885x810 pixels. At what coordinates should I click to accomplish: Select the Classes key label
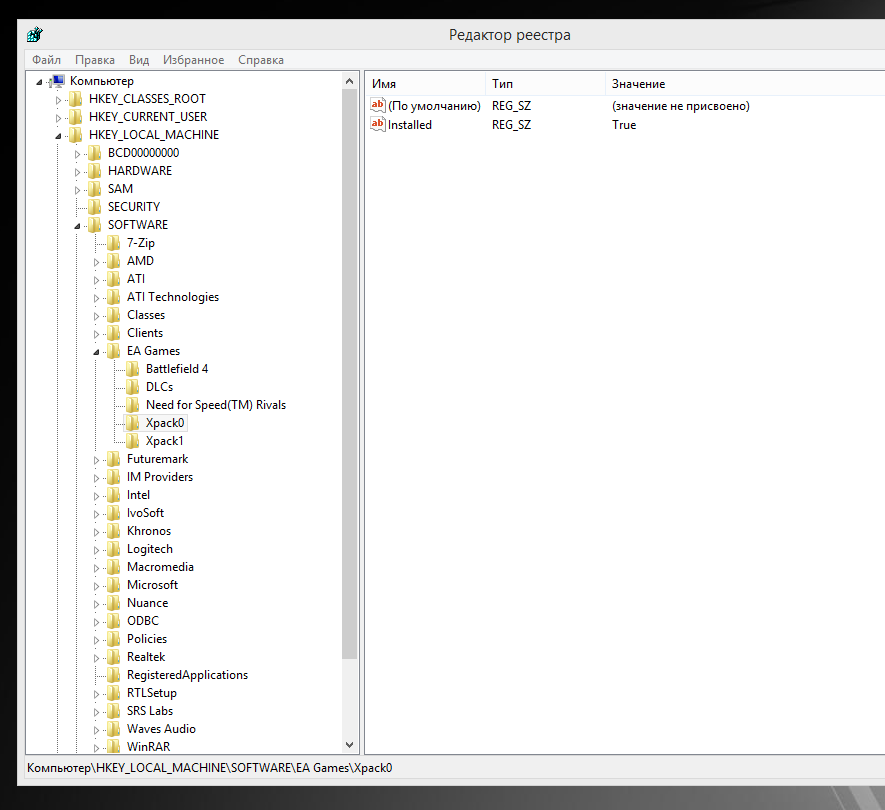[146, 315]
